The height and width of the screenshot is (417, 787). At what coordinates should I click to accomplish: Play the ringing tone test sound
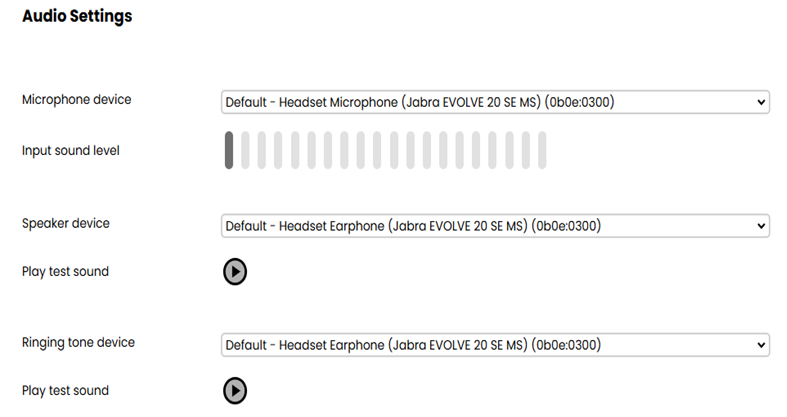pos(235,390)
